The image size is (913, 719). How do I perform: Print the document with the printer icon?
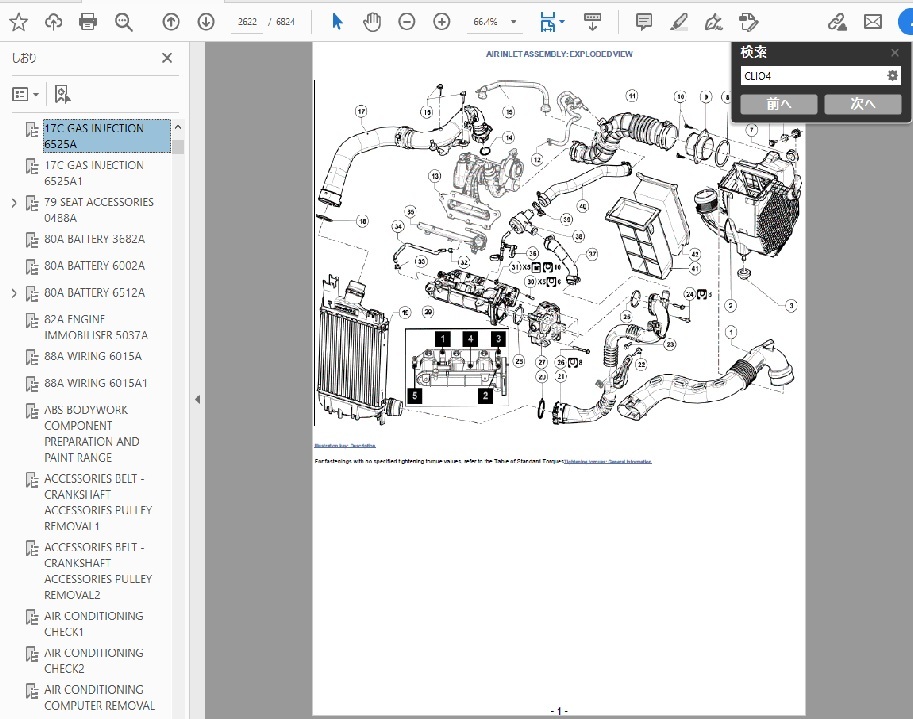click(88, 22)
